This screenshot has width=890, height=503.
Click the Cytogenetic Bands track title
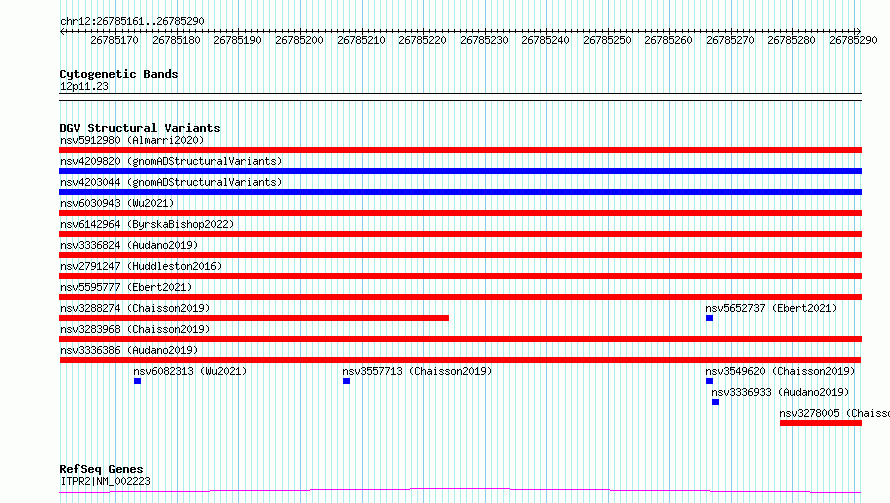[119, 74]
